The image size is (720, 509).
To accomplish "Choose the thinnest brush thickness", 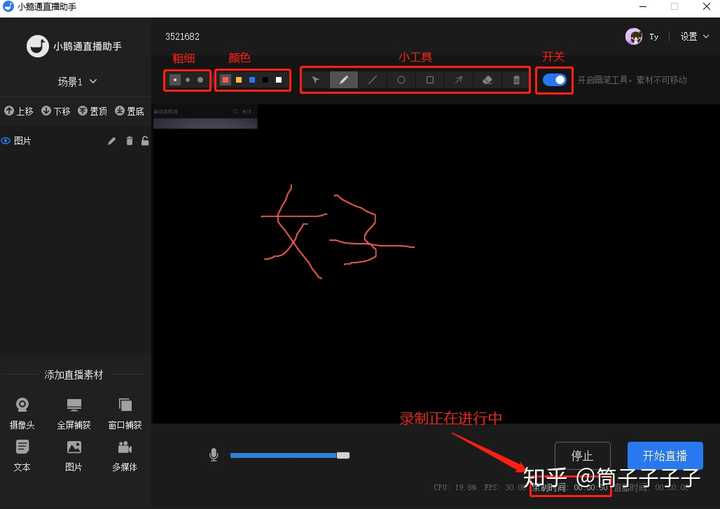I will (175, 80).
